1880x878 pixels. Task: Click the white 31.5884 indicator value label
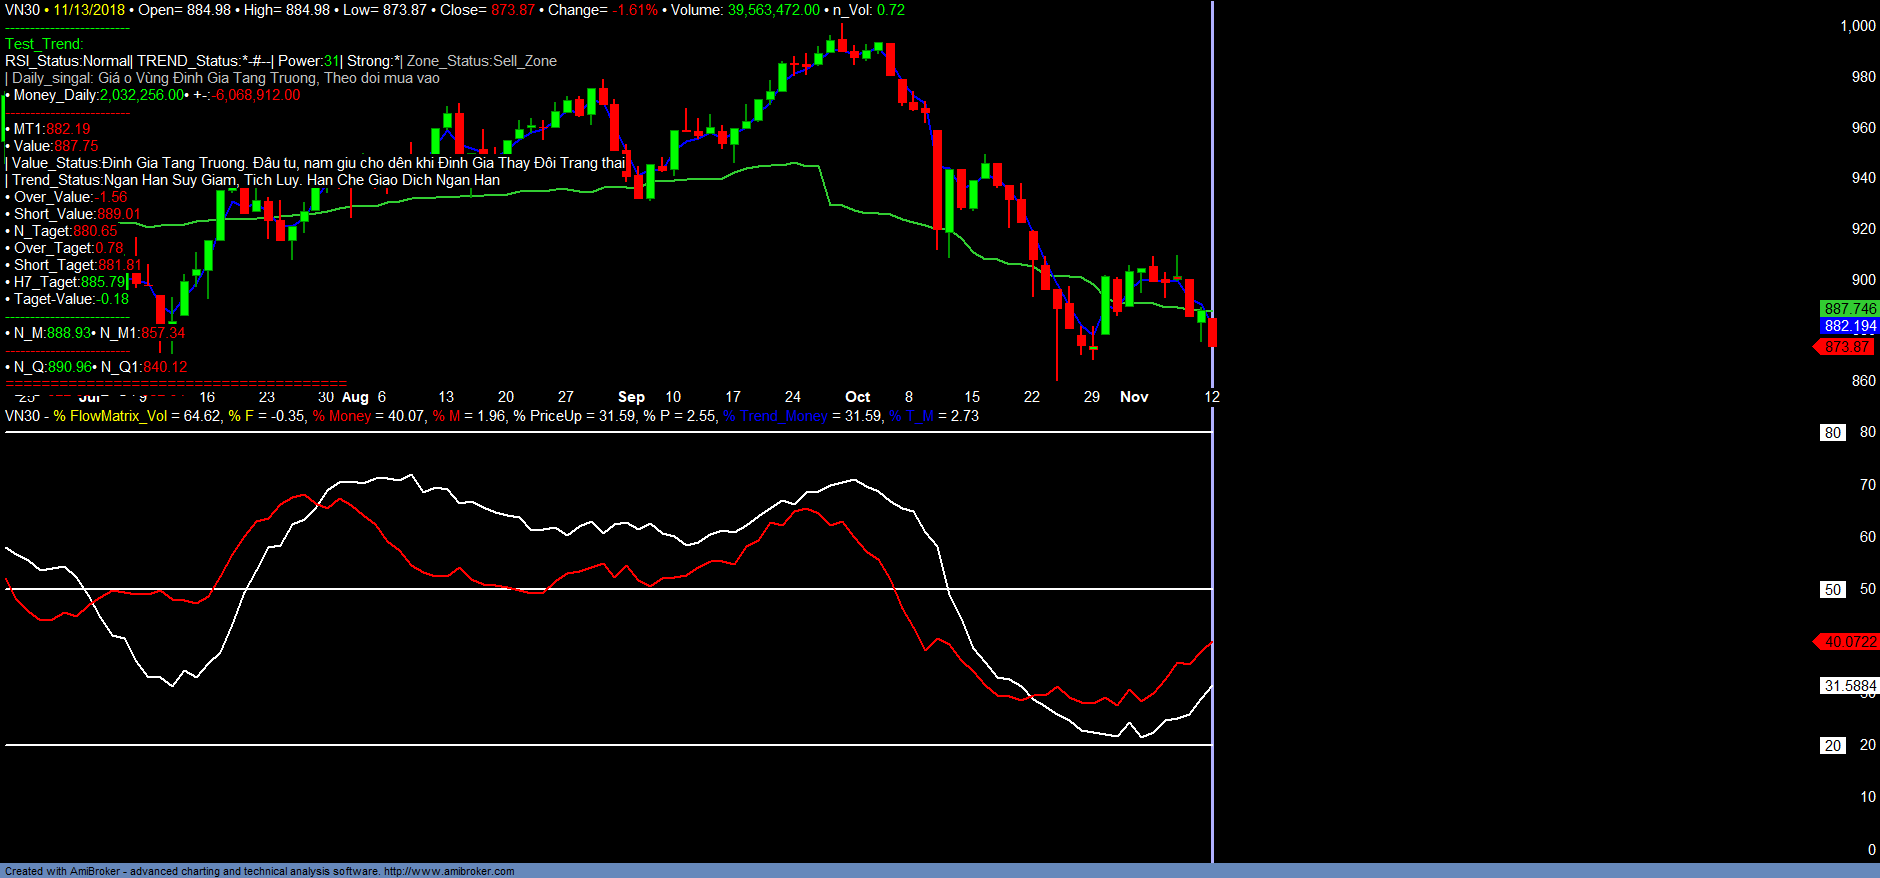click(x=1849, y=686)
